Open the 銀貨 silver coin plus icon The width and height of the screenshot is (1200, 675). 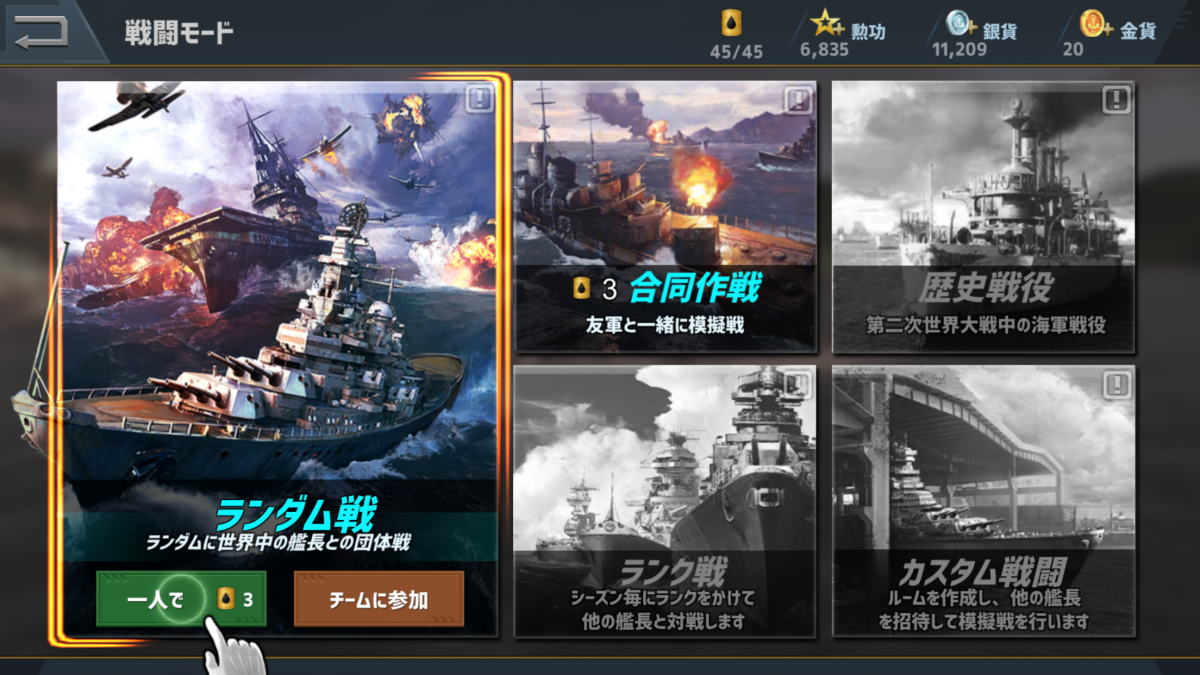(x=962, y=24)
